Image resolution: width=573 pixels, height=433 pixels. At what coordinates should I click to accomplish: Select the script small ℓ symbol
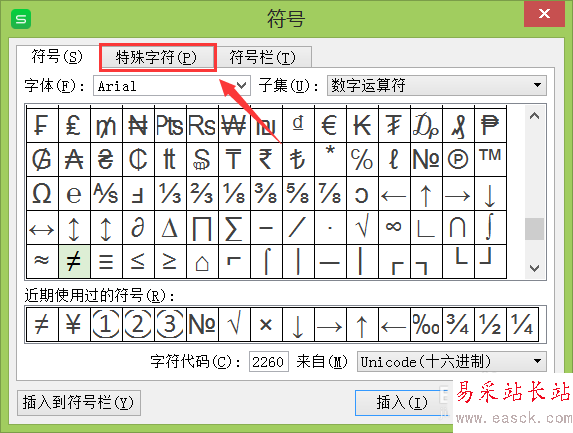click(x=394, y=160)
